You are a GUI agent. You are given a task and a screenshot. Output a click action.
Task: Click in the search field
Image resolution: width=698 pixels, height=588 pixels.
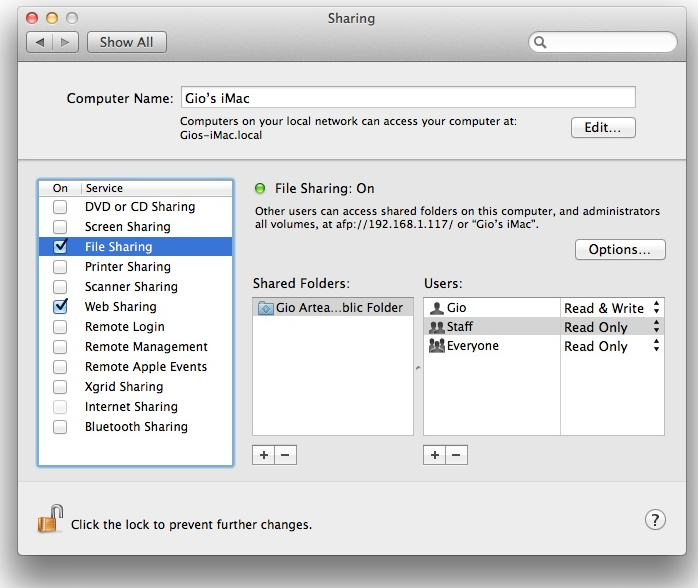point(603,42)
